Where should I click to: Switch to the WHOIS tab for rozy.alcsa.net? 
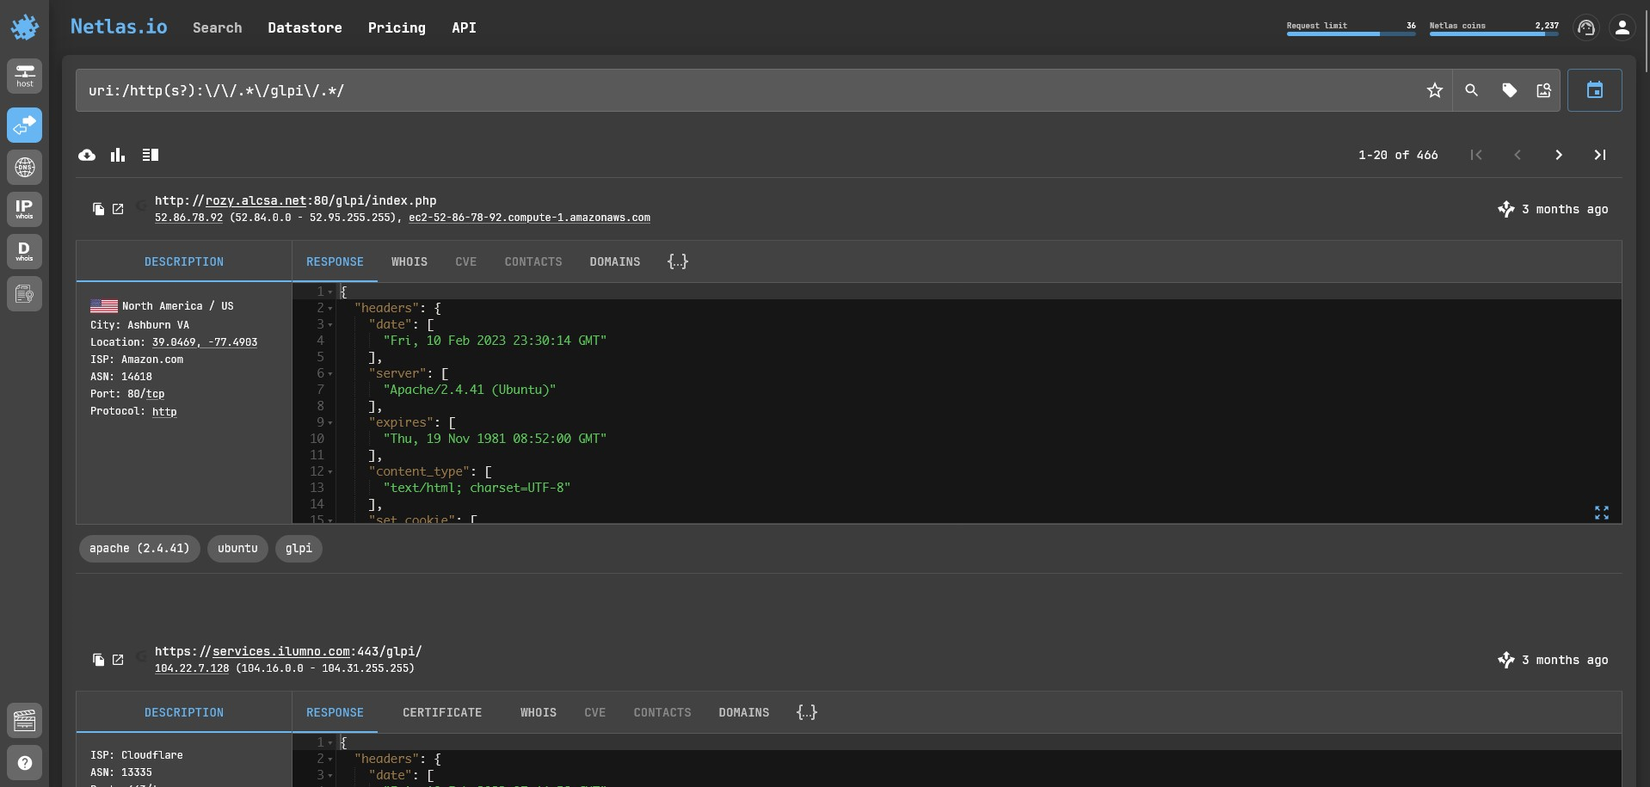(409, 262)
